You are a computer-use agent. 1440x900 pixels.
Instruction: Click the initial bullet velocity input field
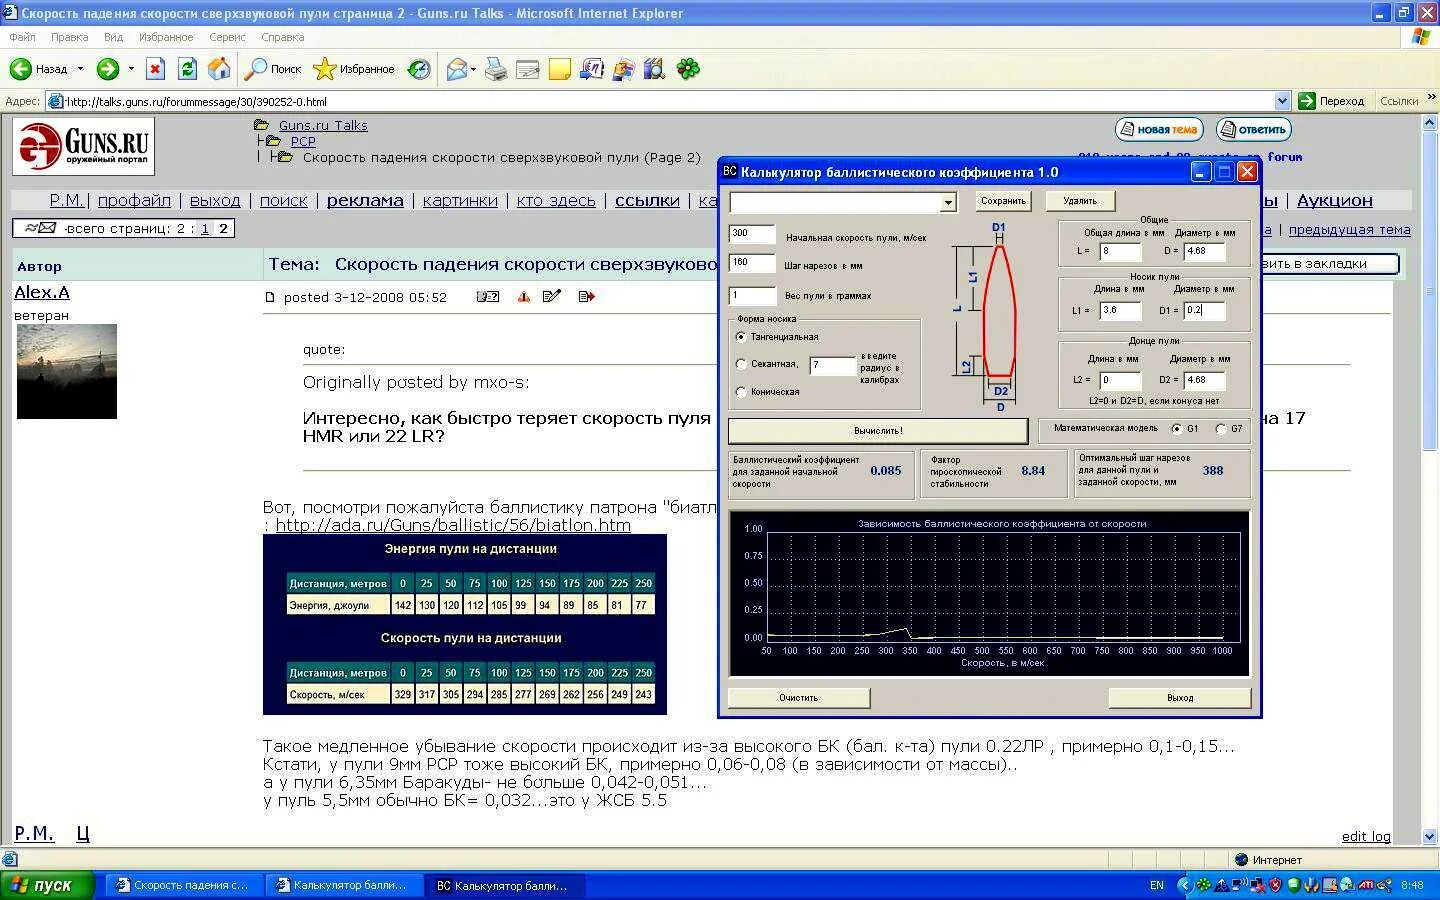[x=752, y=234]
